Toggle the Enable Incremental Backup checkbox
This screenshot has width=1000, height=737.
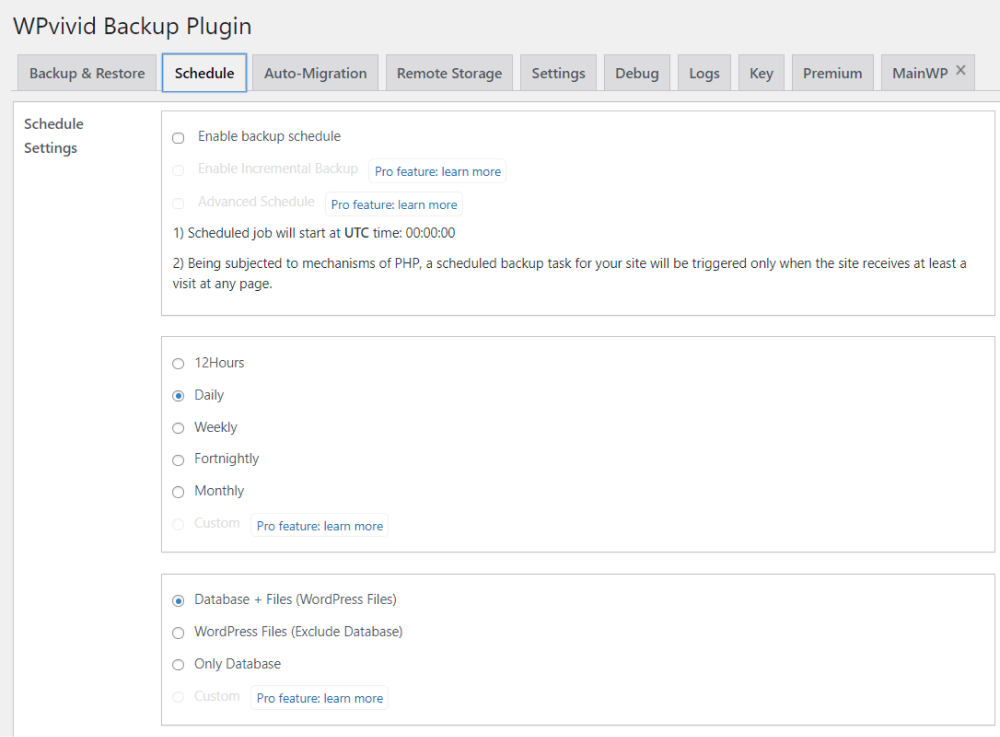(179, 170)
